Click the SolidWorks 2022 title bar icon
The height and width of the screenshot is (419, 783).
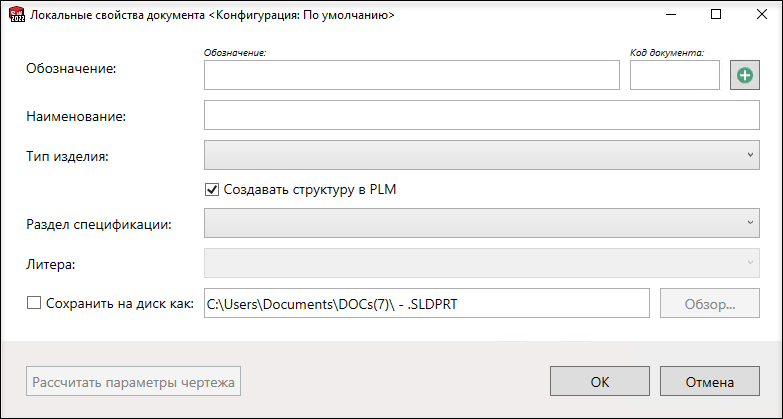pos(17,14)
